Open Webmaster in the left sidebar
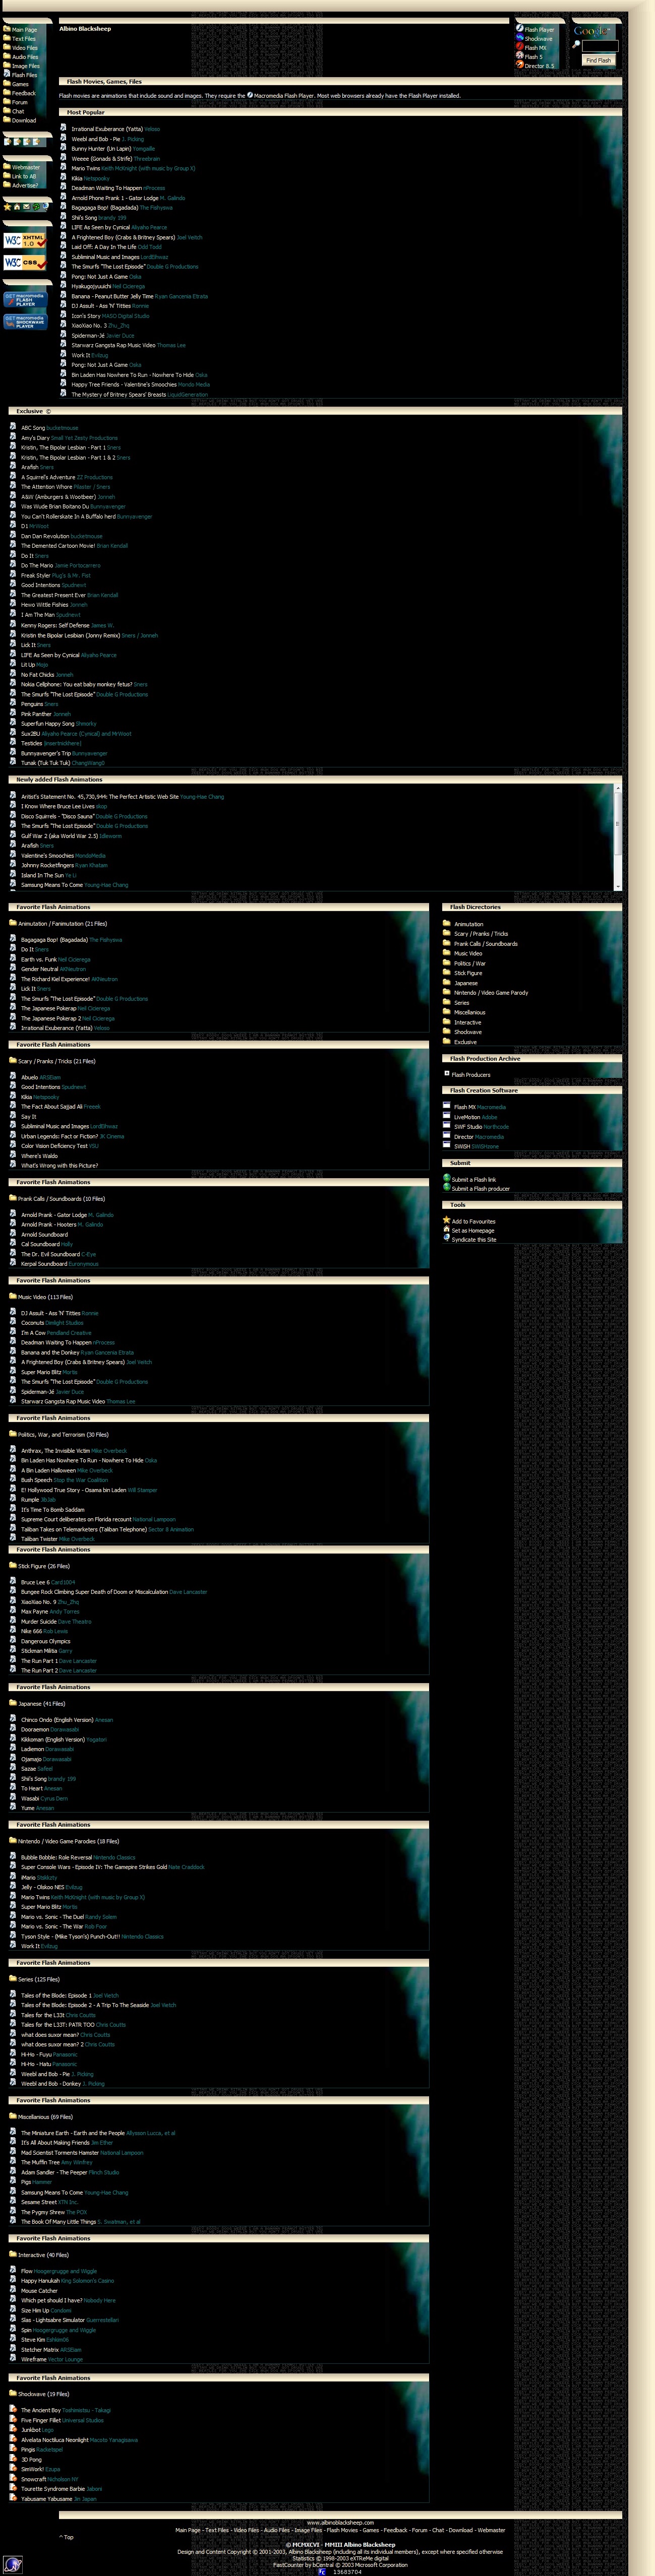This screenshot has width=655, height=2576. [x=26, y=167]
